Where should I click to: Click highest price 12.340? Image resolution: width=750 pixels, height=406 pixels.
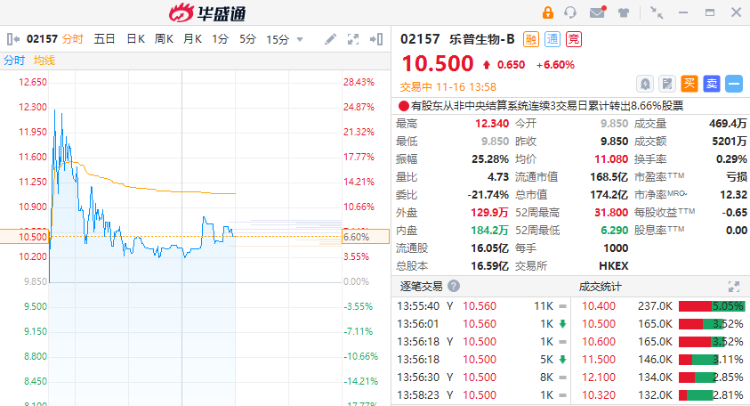[492, 123]
